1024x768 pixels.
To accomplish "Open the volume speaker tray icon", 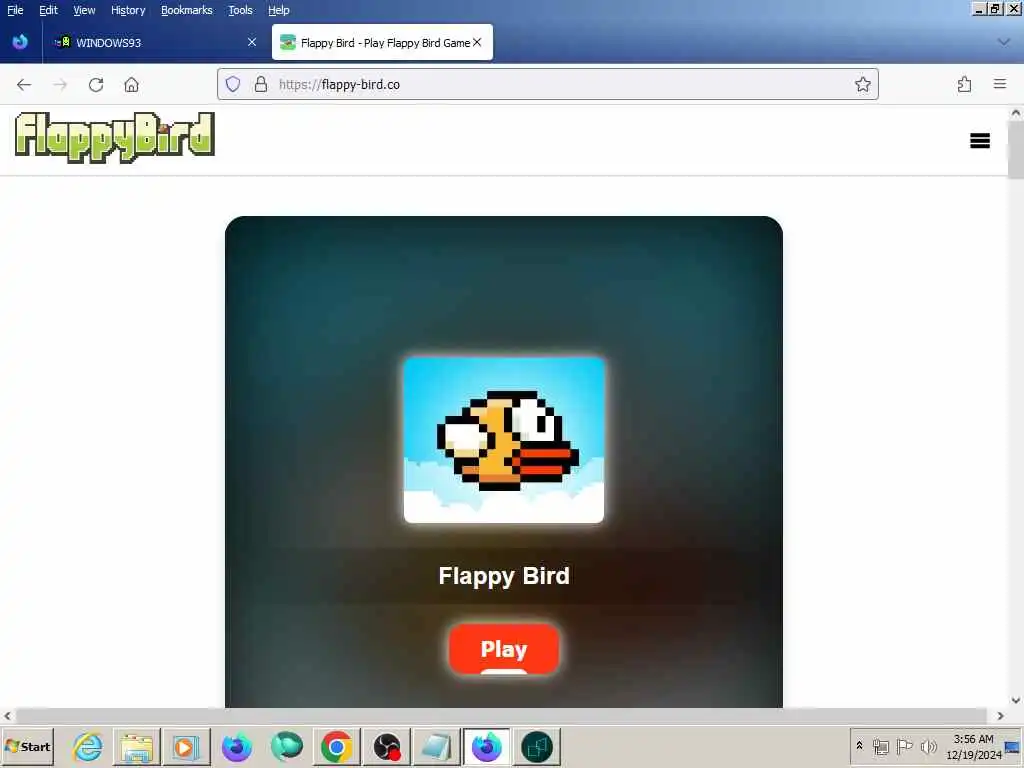I will click(928, 746).
